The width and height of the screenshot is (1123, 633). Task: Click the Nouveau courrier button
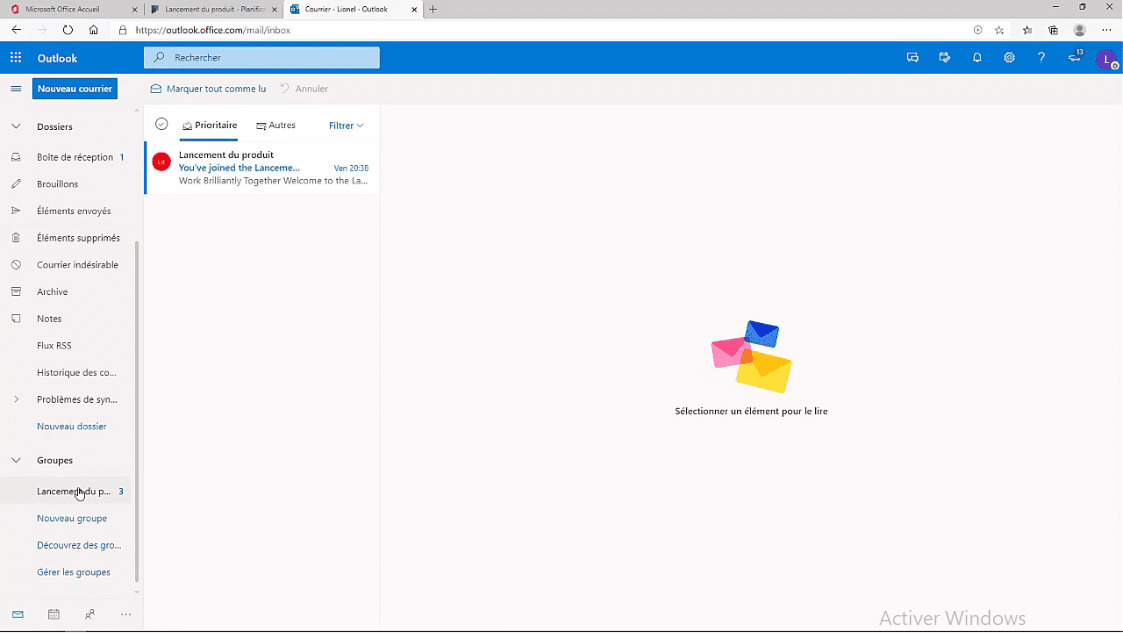coord(74,89)
